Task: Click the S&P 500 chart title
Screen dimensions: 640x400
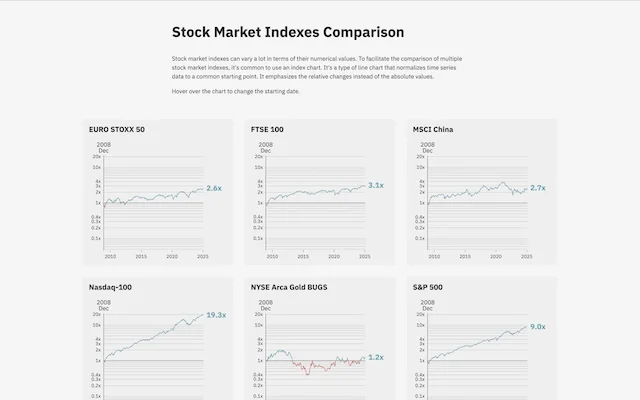Action: [x=427, y=287]
